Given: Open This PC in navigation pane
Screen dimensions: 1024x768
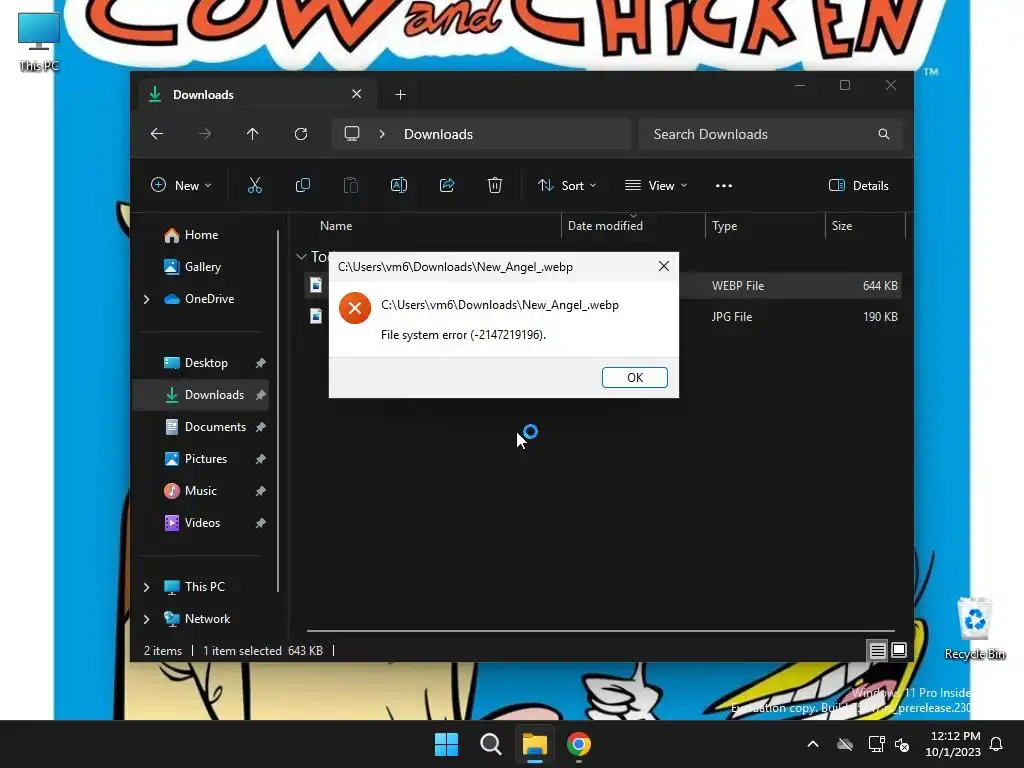Looking at the screenshot, I should tap(204, 586).
